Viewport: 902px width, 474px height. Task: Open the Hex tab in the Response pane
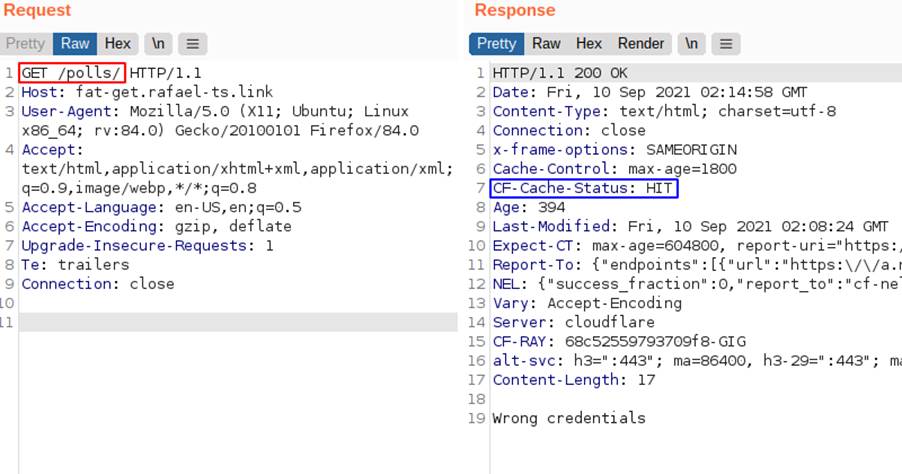click(589, 44)
